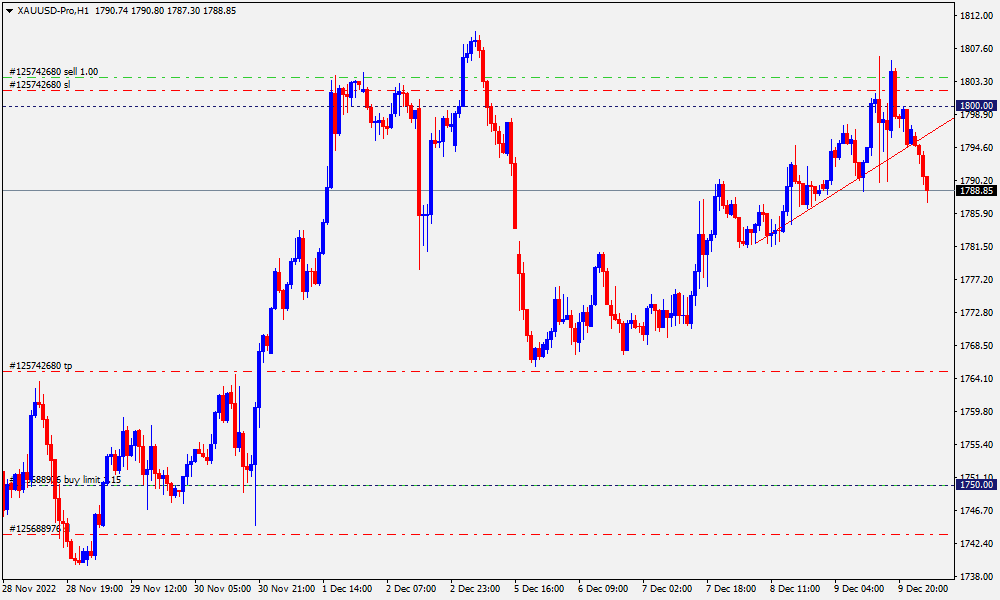Click the 1803.30 price scale label
Screen dimensions: 1000x600
coord(976,82)
